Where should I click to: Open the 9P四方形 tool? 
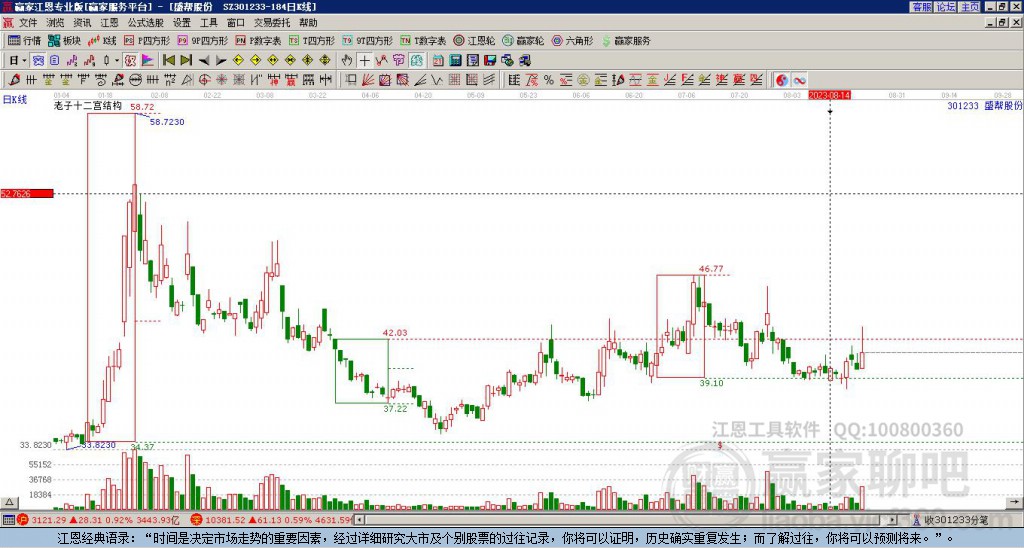[x=202, y=40]
